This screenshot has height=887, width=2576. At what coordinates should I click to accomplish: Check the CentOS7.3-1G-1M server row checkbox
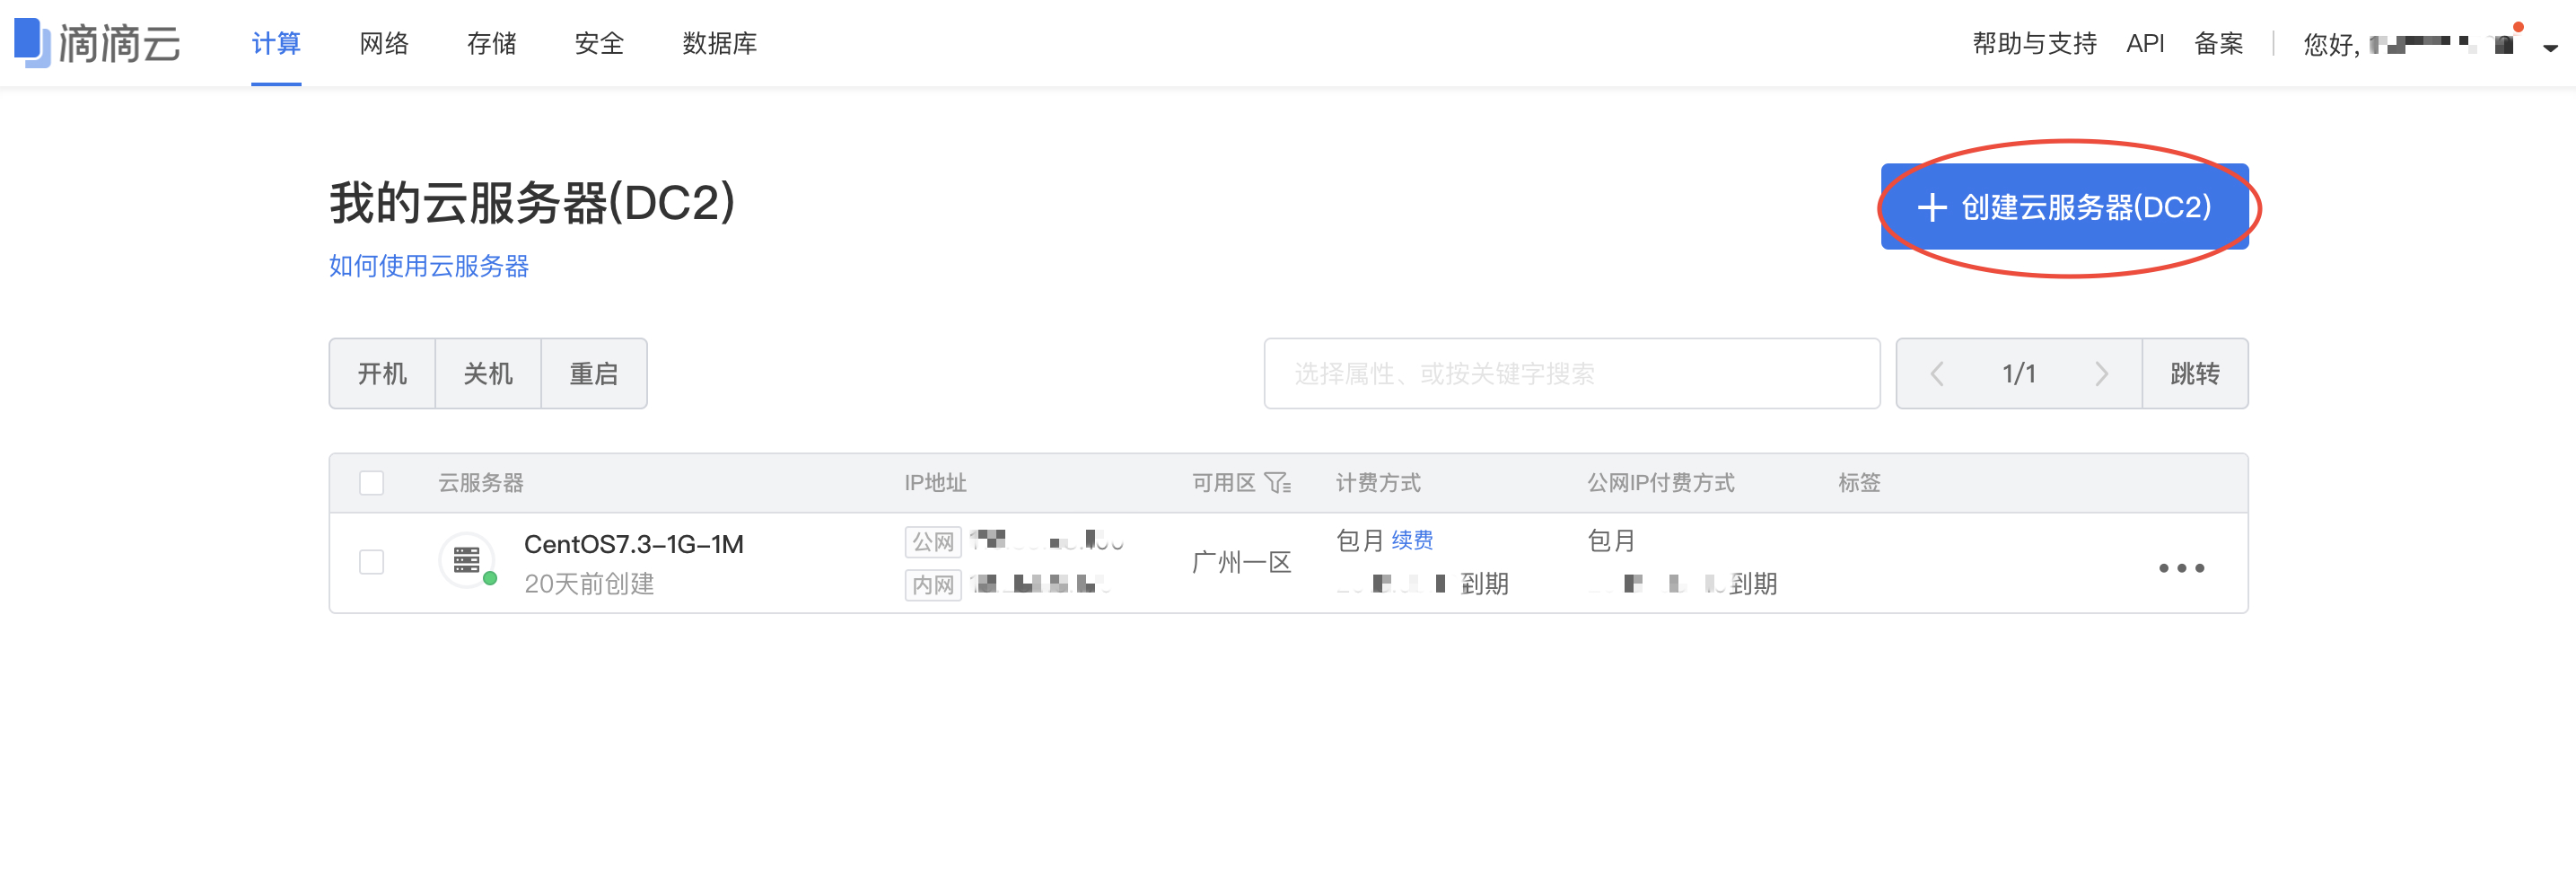[371, 562]
